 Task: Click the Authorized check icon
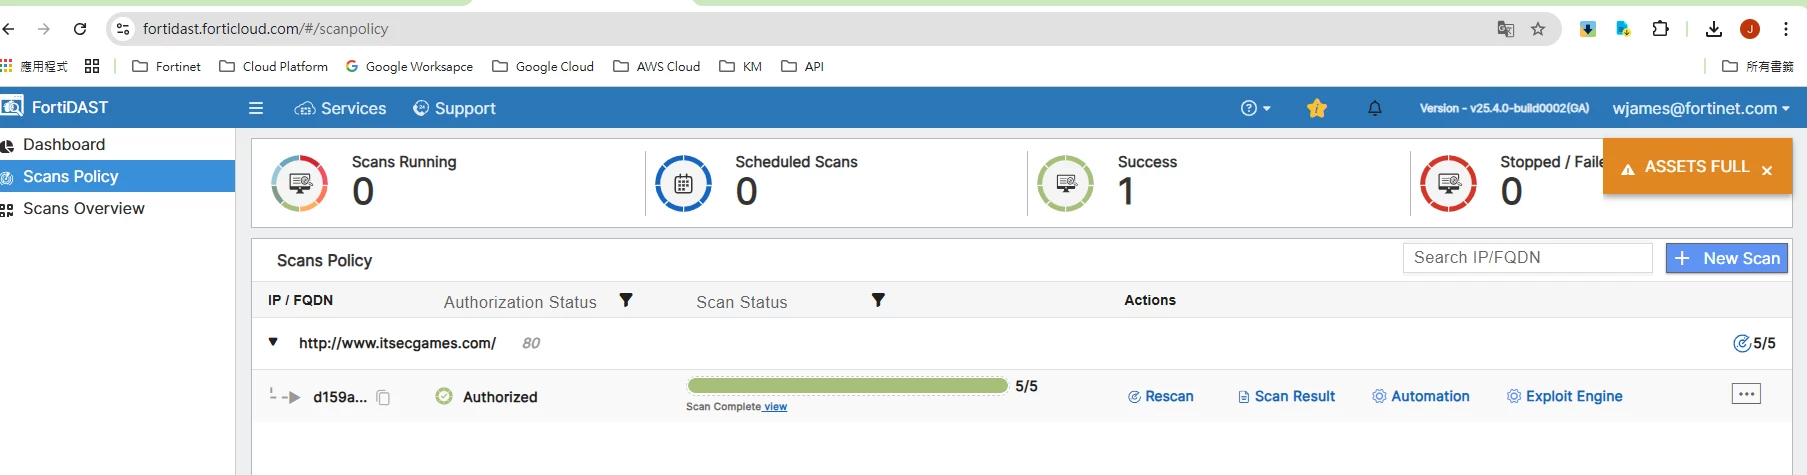tap(444, 396)
